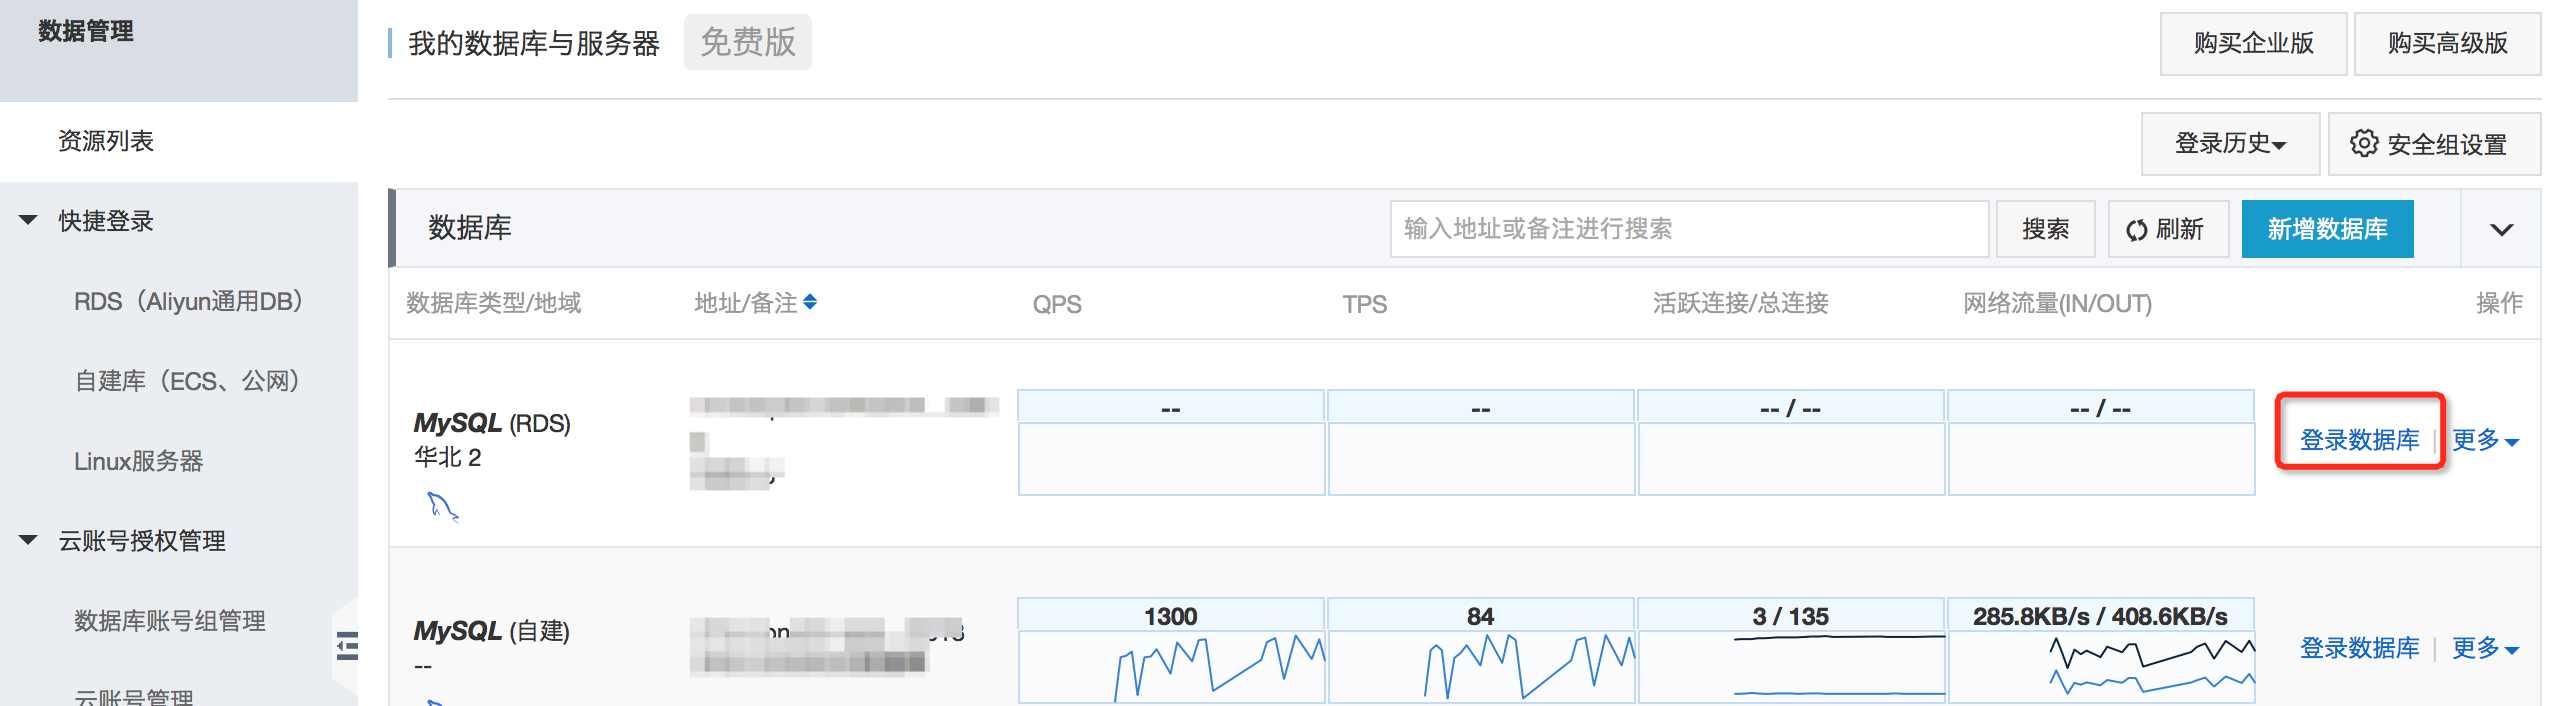Click the TPS column header
The image size is (2552, 706).
[1365, 304]
